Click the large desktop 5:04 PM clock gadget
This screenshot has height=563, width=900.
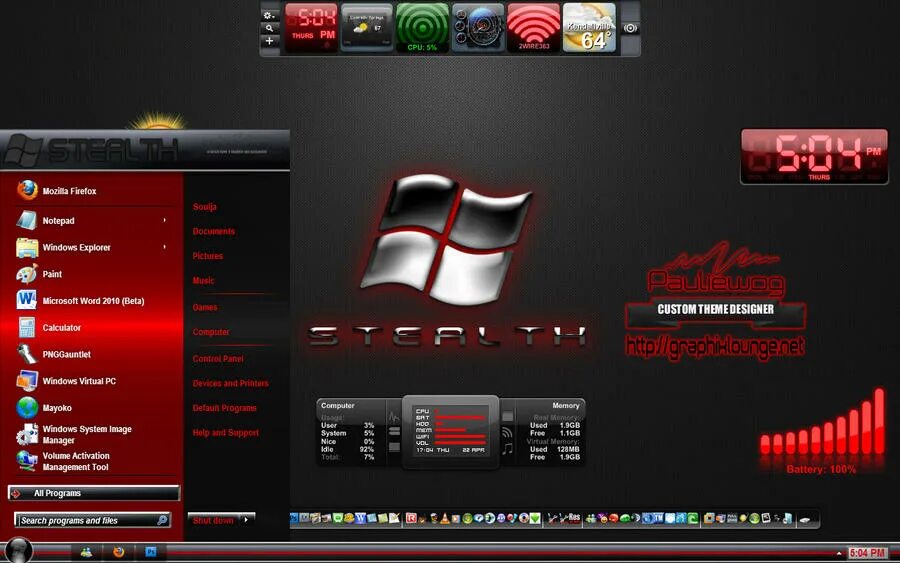point(814,157)
